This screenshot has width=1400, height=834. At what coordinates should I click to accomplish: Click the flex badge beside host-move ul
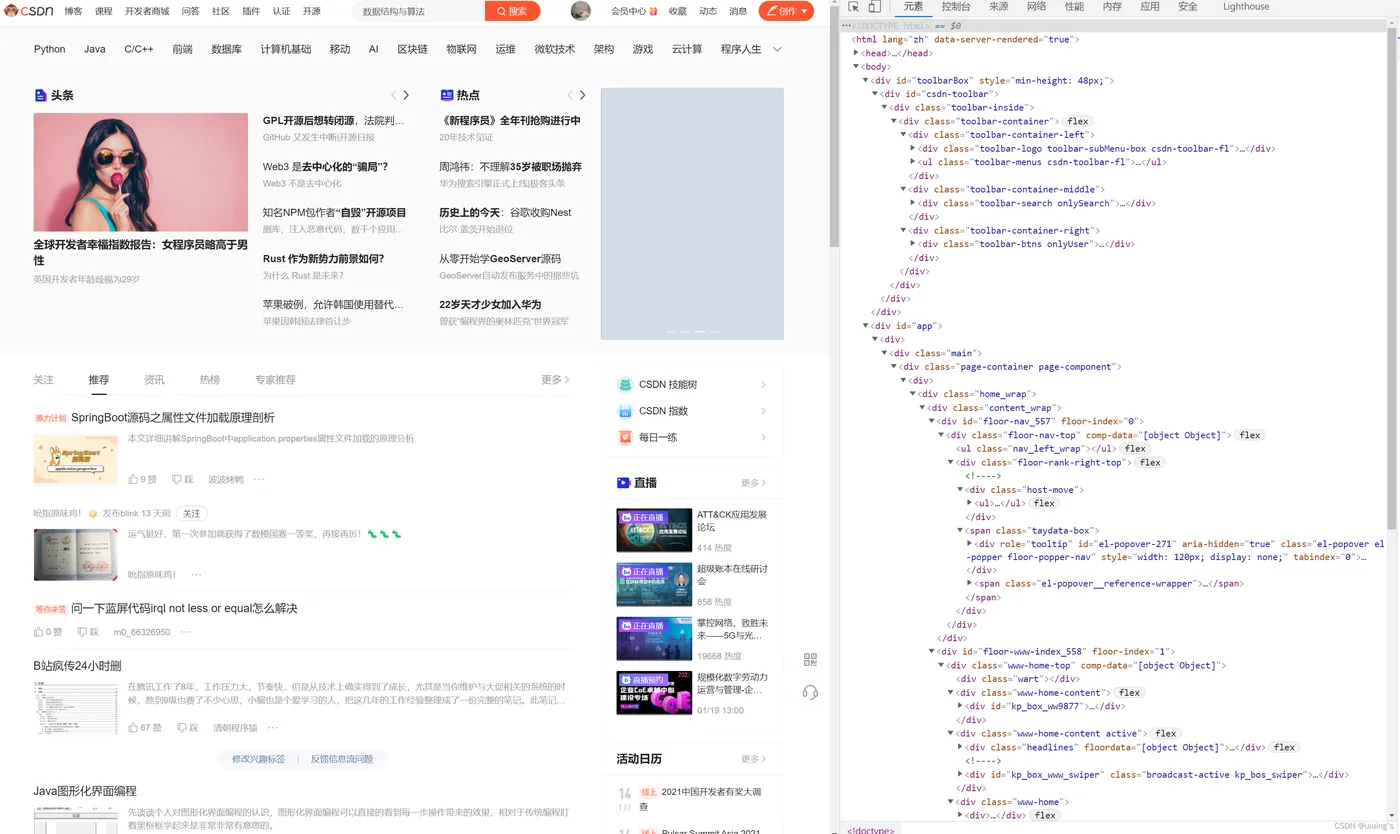click(x=1044, y=503)
